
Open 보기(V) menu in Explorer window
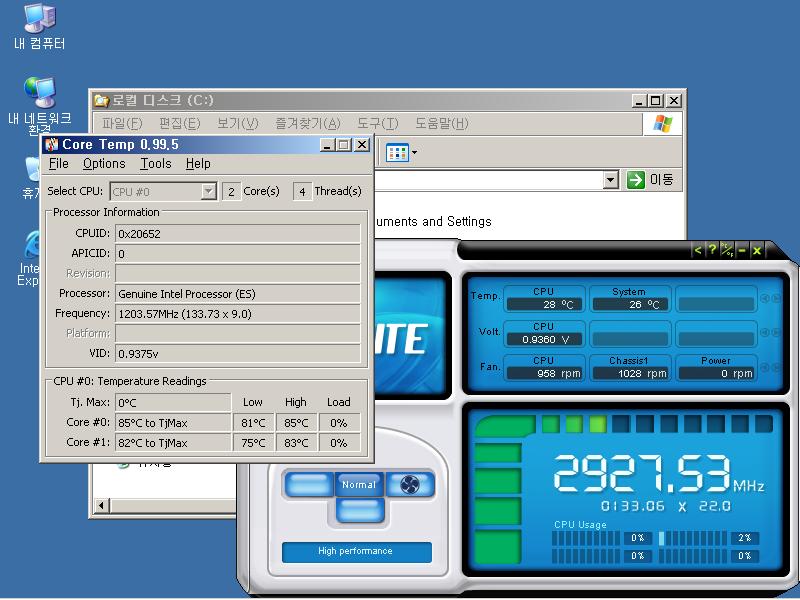[x=238, y=123]
